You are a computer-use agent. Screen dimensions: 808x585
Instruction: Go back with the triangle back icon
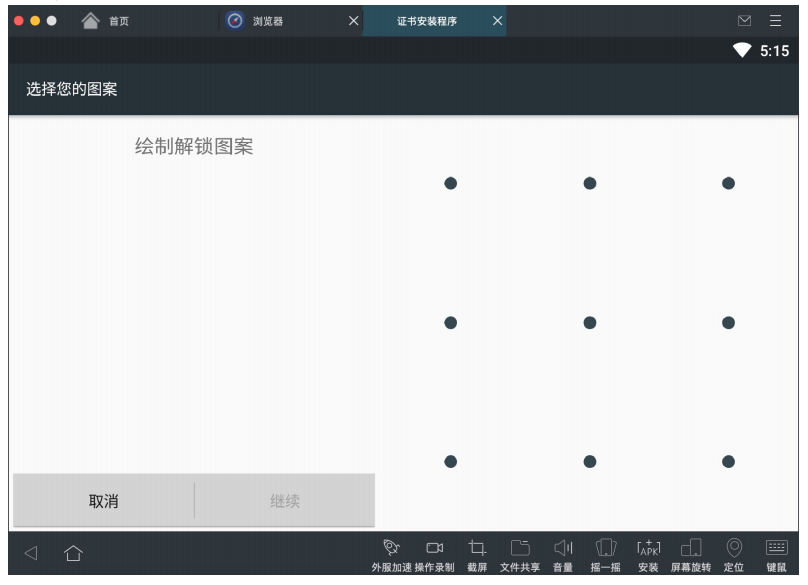click(31, 553)
